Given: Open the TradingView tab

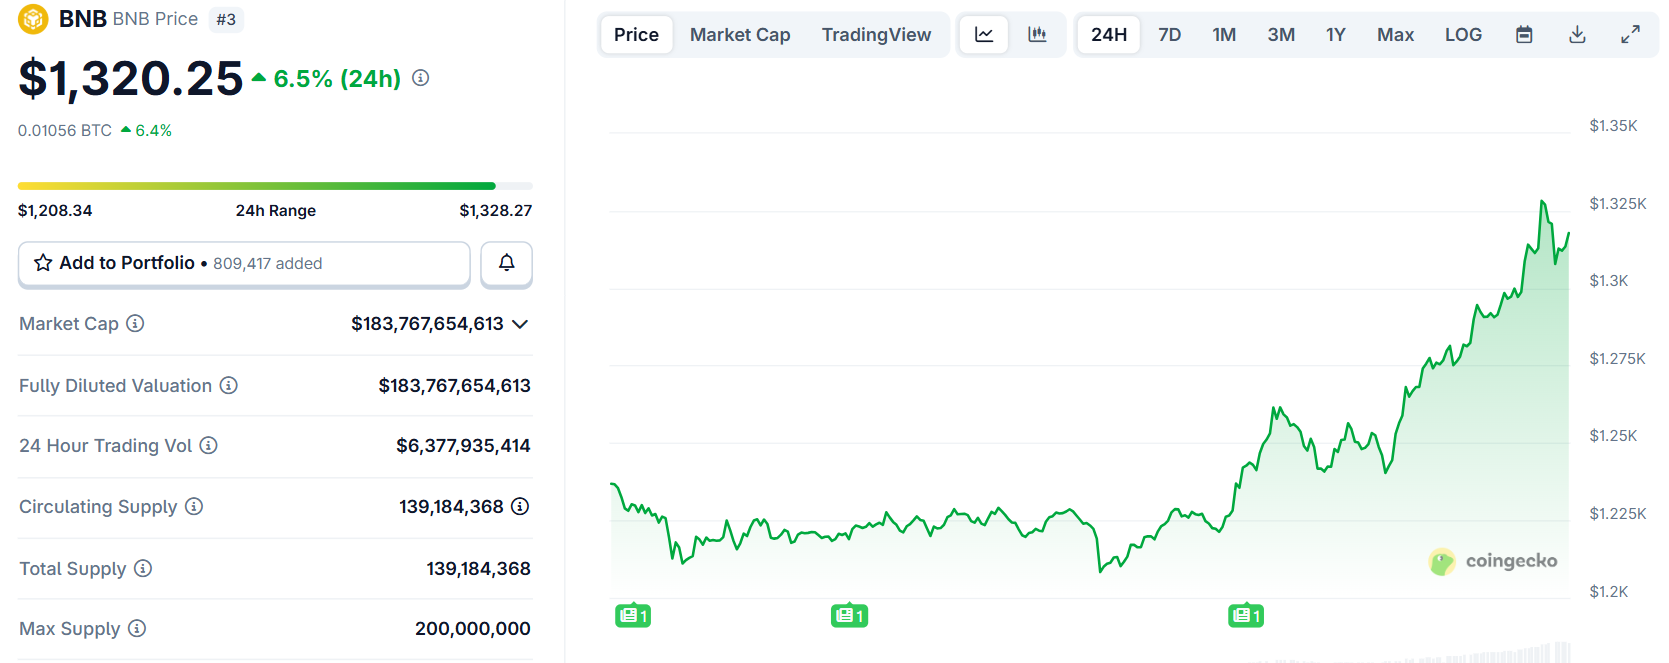Looking at the screenshot, I should [876, 35].
